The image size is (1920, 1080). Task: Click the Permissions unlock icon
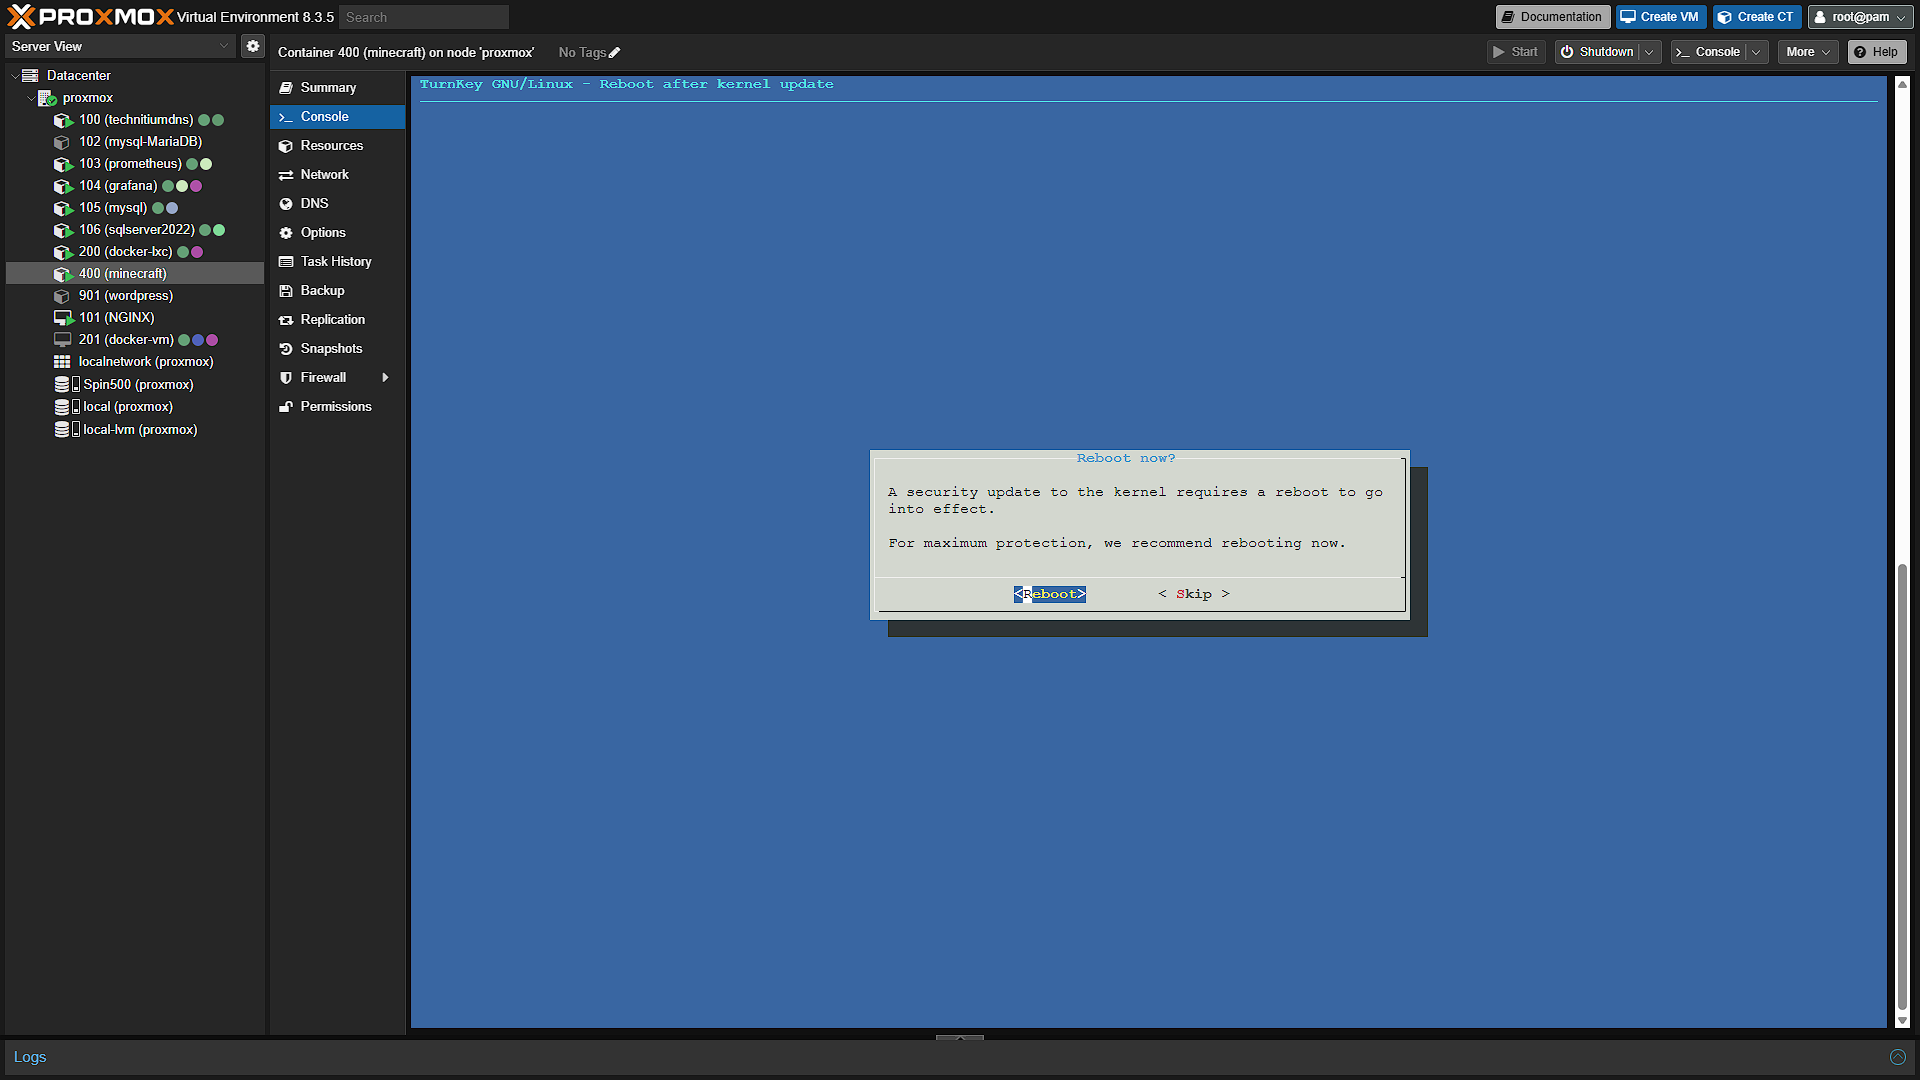point(286,407)
